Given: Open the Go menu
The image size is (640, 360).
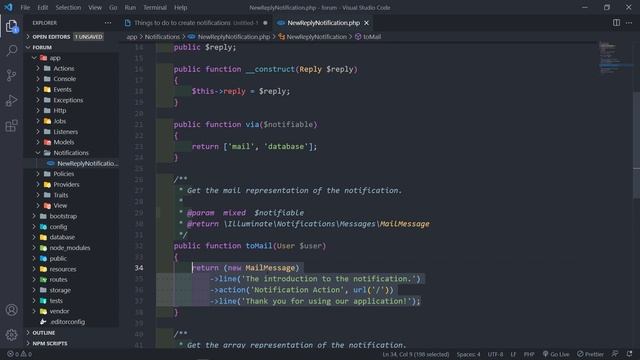Looking at the screenshot, I should point(113,7).
